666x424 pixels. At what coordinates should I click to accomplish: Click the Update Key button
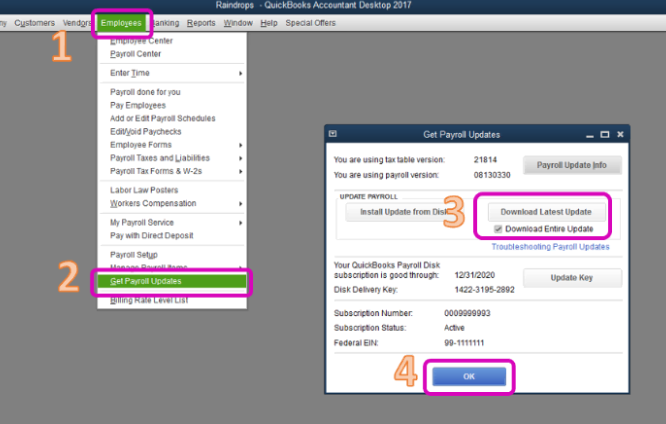(x=572, y=278)
